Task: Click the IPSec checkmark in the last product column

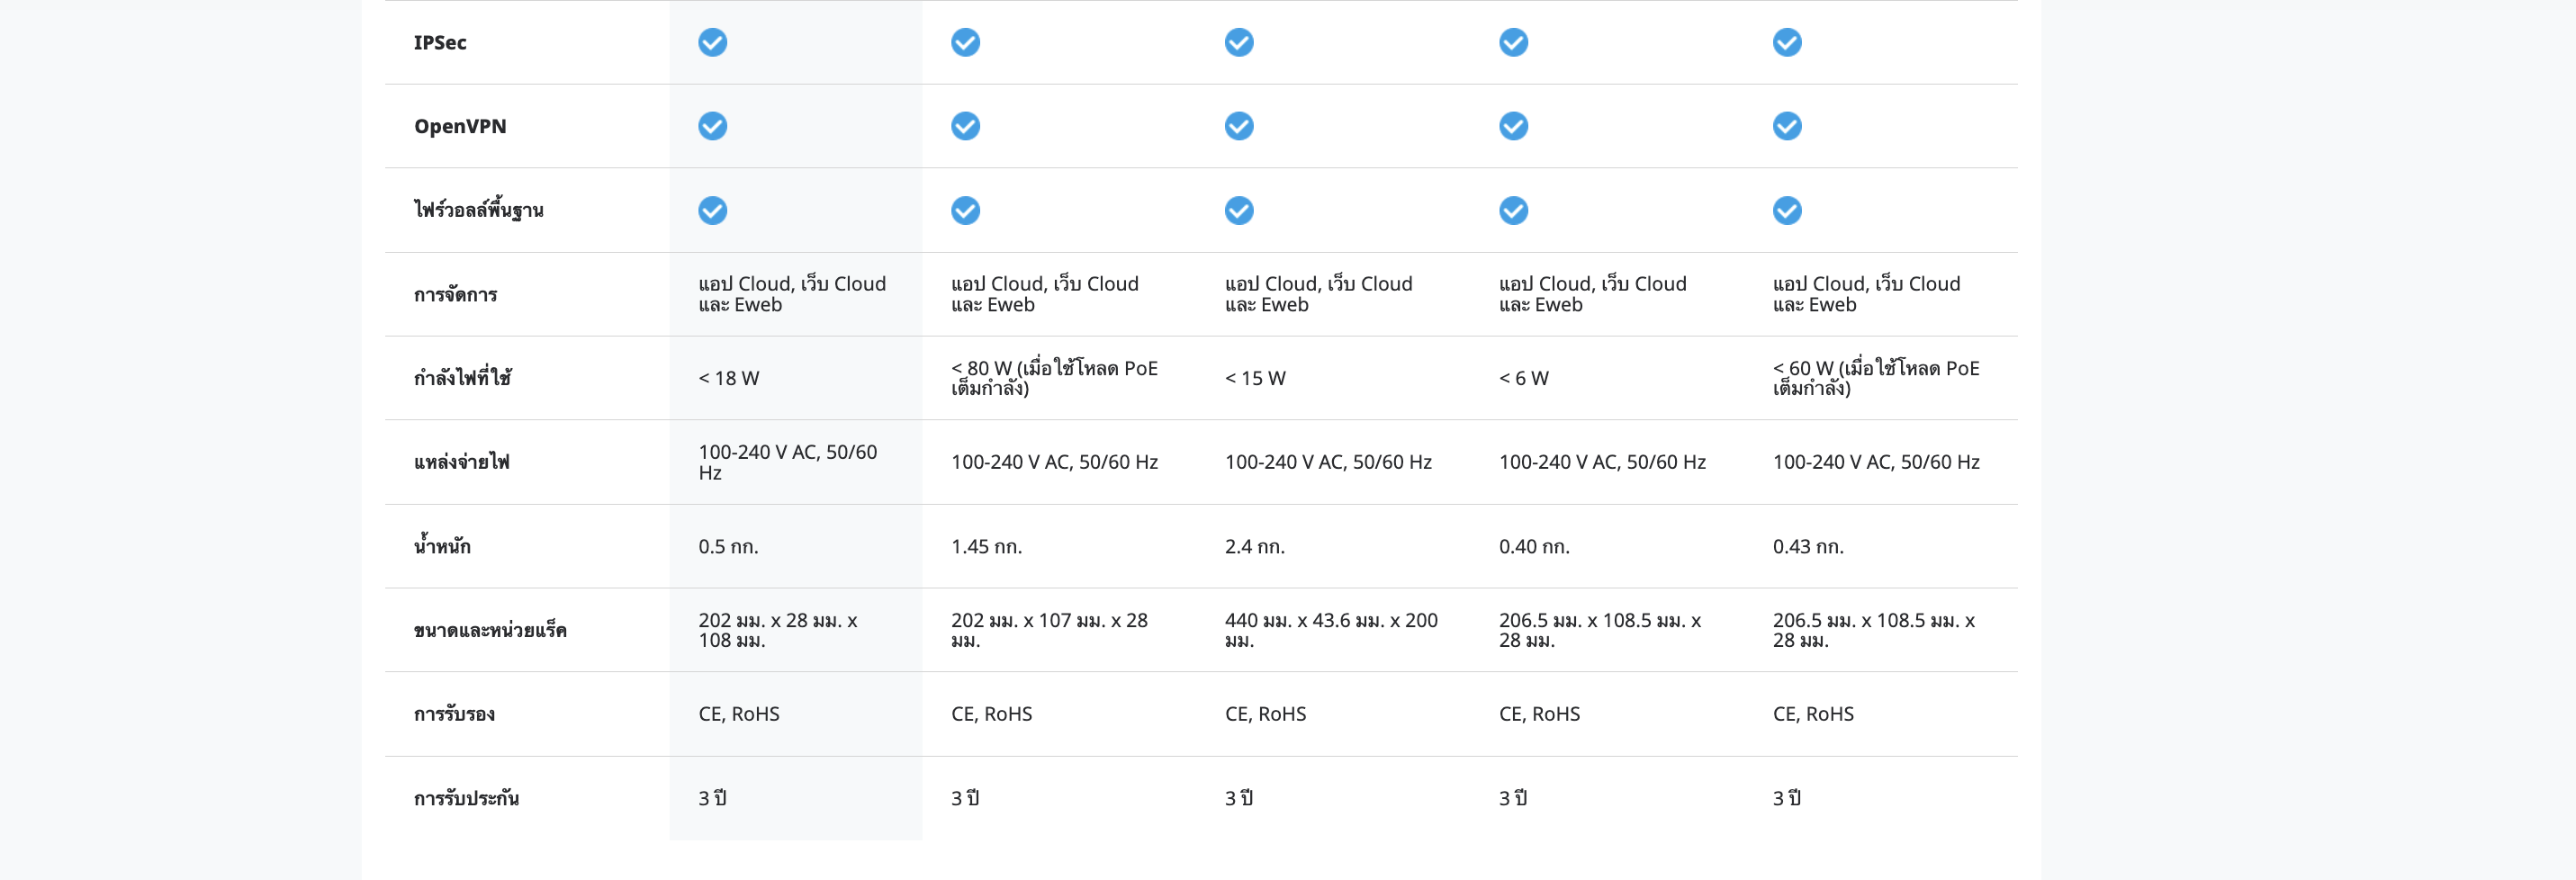Action: (1786, 42)
